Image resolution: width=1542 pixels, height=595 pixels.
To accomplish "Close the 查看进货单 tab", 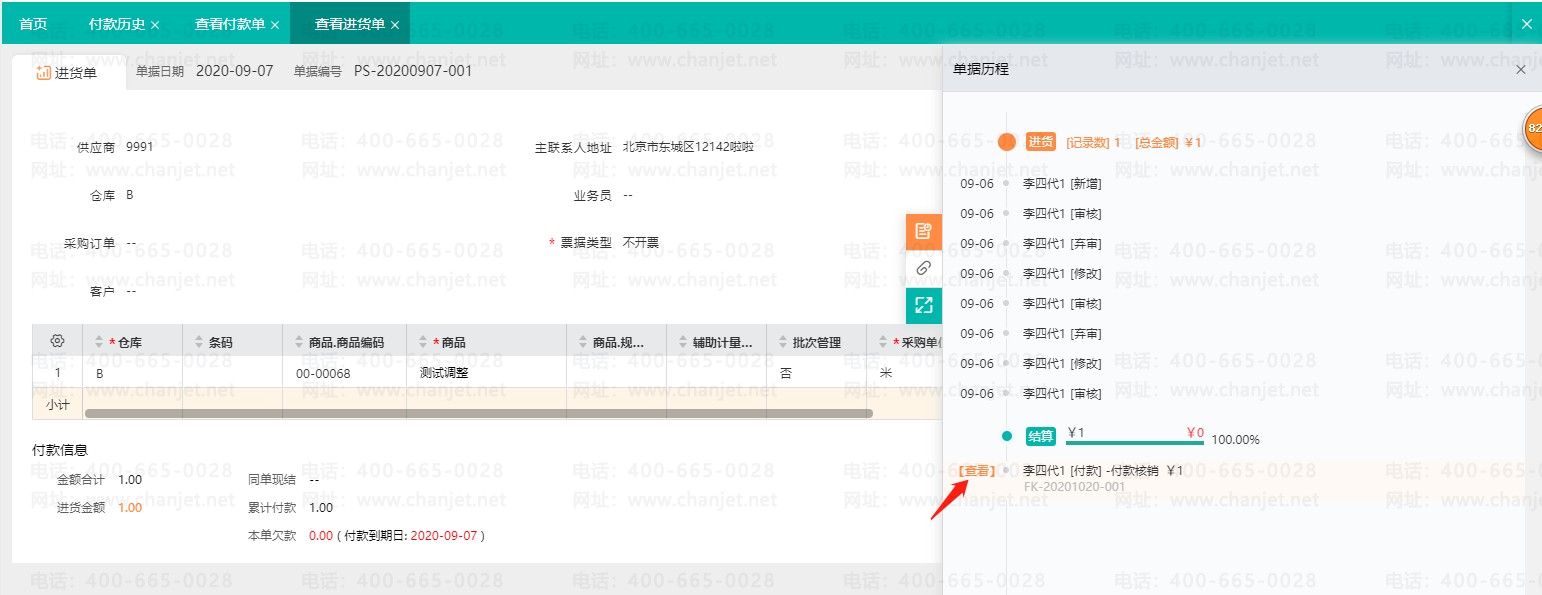I will coord(395,25).
